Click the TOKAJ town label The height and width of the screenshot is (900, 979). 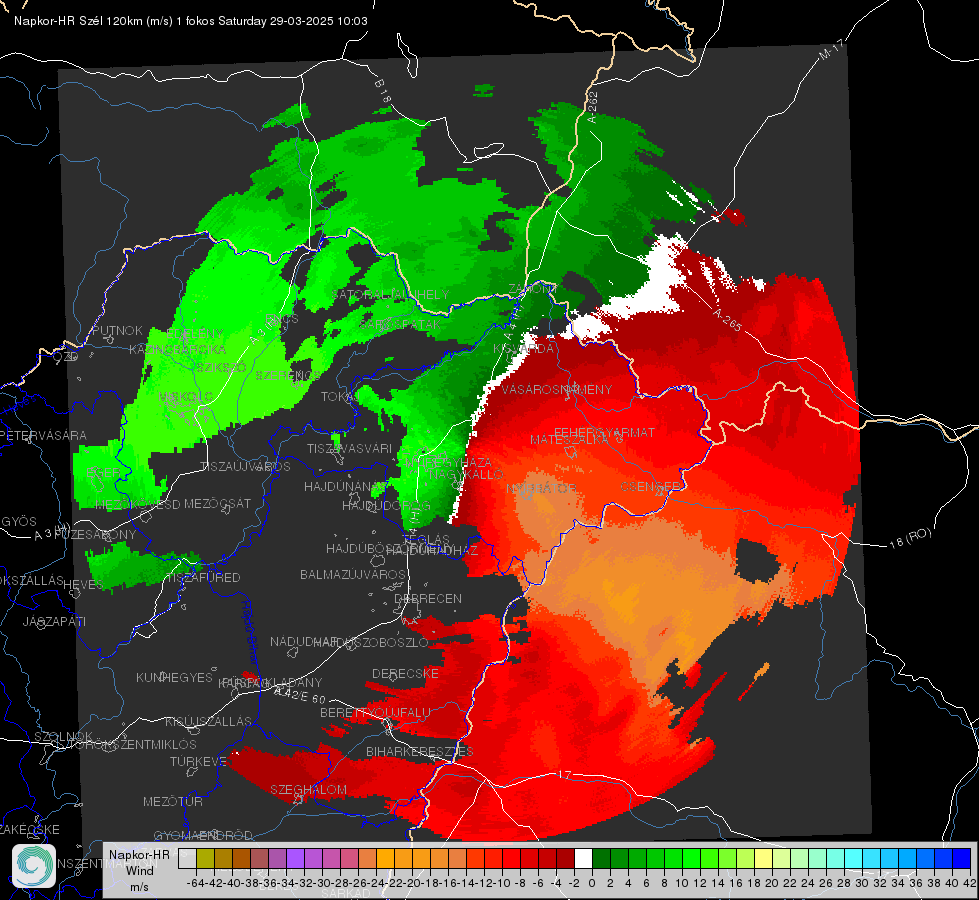point(337,397)
